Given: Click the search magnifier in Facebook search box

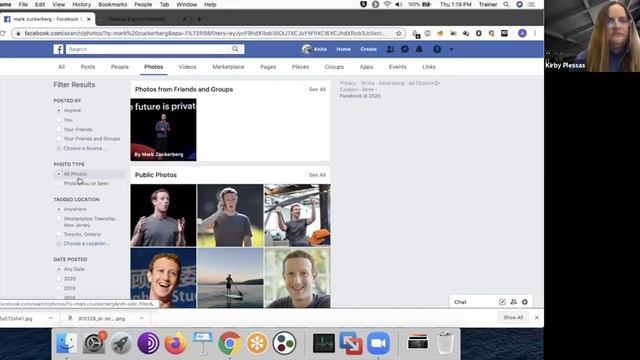Looking at the screenshot, I should point(235,49).
